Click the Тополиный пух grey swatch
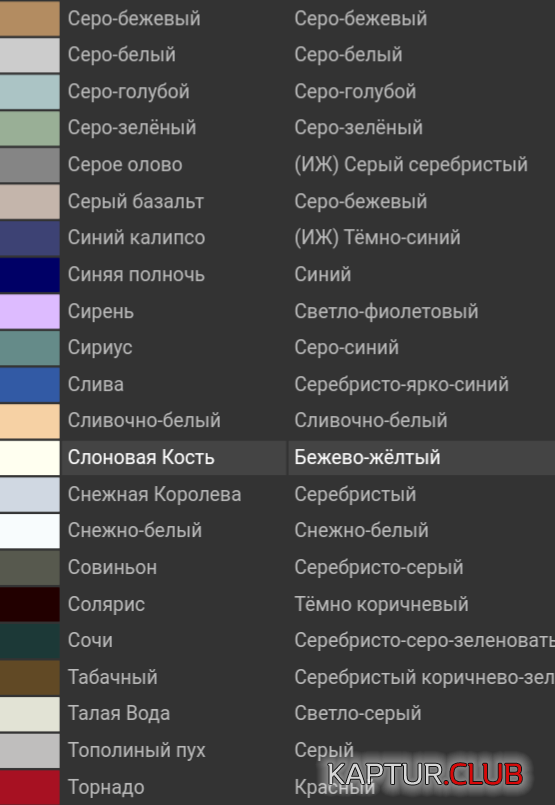This screenshot has height=805, width=555. coord(30,751)
